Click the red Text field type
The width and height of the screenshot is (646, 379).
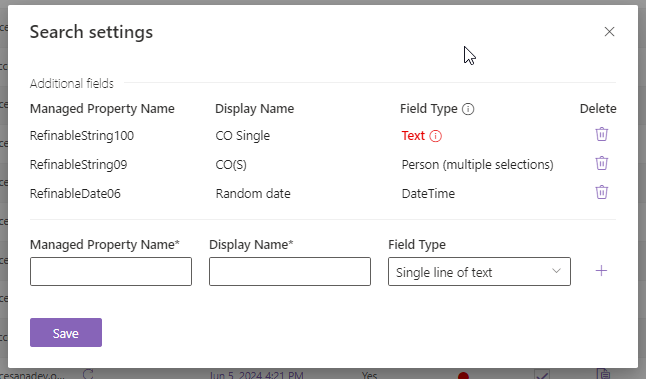click(x=413, y=136)
